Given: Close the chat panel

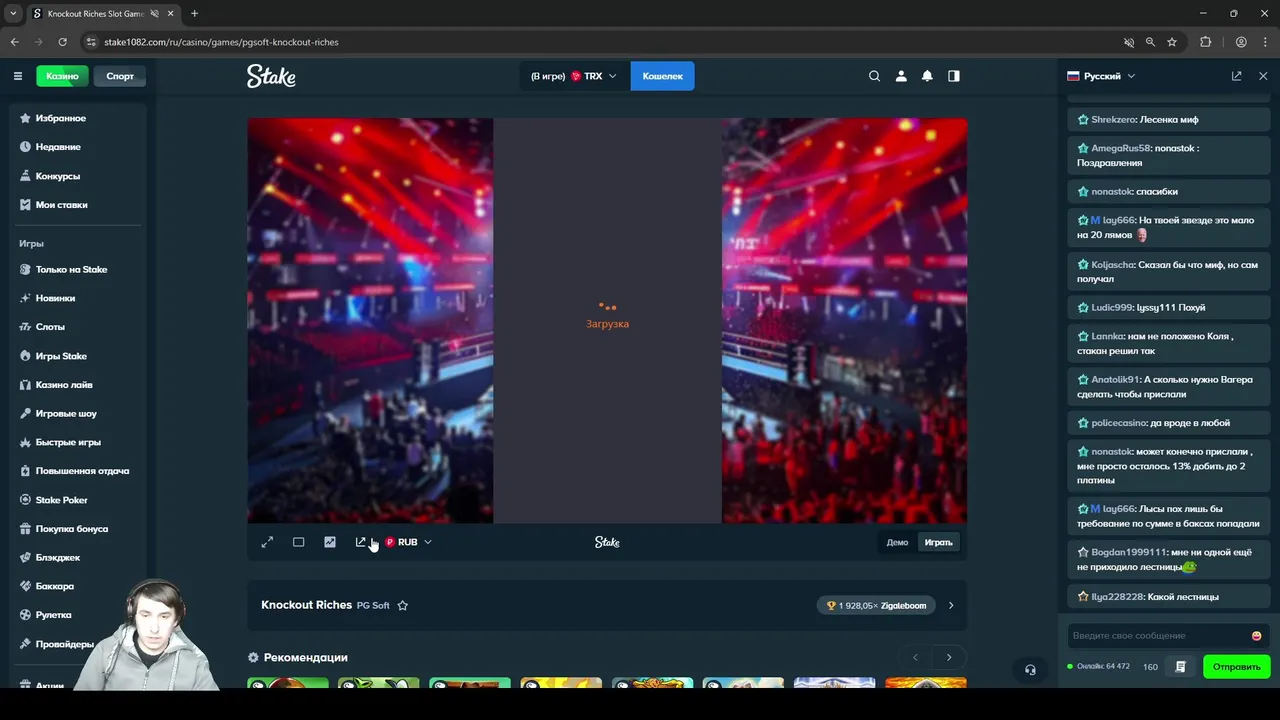Looking at the screenshot, I should (1263, 76).
